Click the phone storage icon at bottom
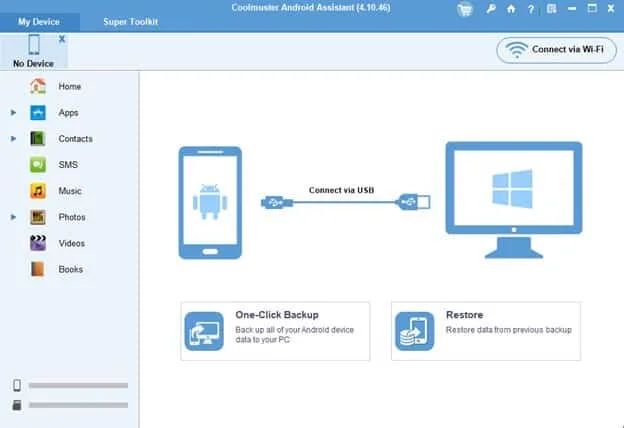 click(17, 385)
